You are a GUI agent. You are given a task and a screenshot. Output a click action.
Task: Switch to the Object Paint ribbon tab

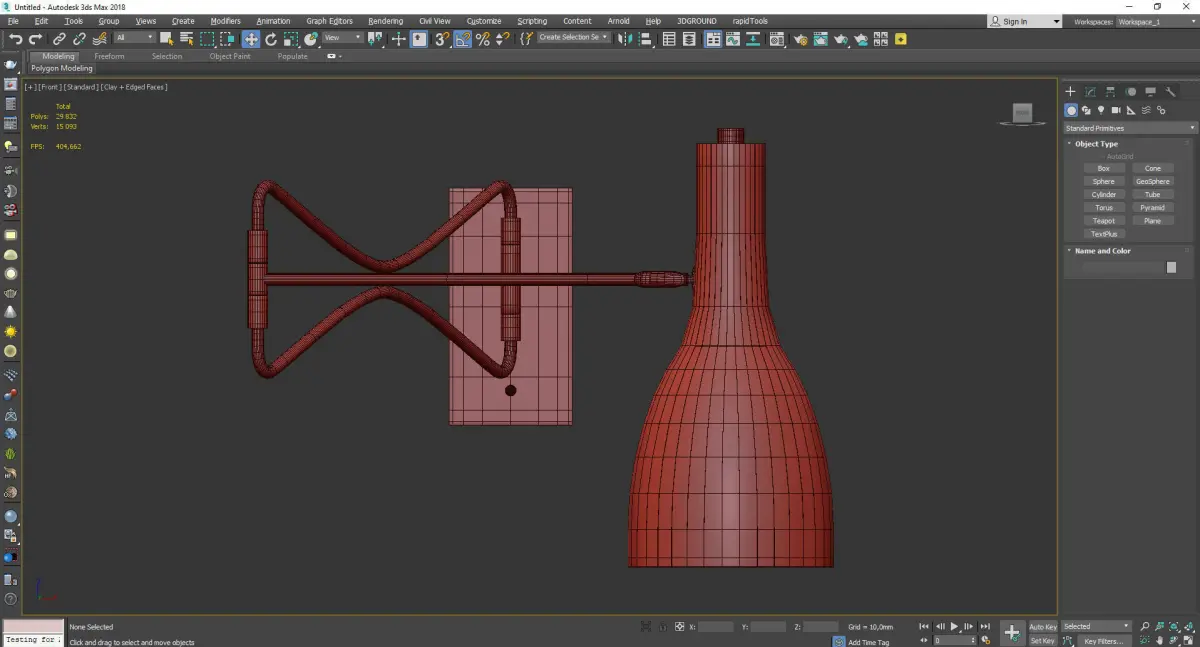229,56
